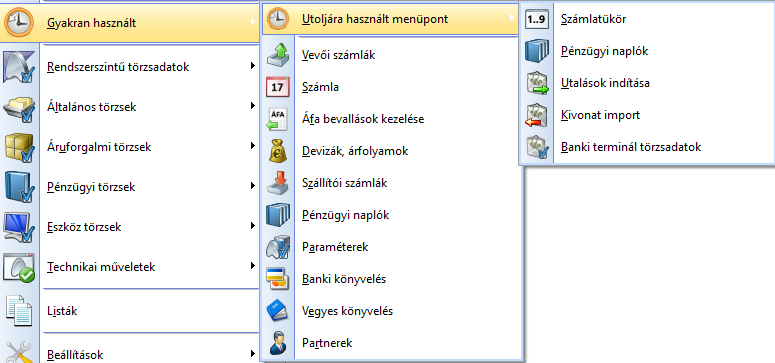Screen dimensions: 775x363
Task: Open Pénzügyi naplók in the middle menu
Action: coord(392,215)
